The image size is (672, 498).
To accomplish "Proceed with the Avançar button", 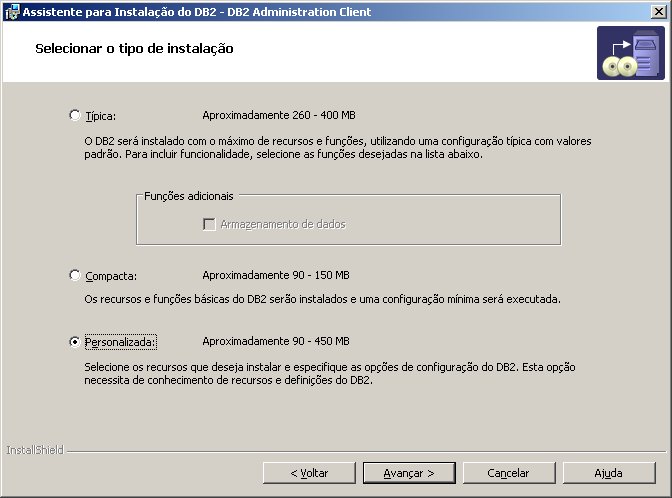I will point(409,473).
